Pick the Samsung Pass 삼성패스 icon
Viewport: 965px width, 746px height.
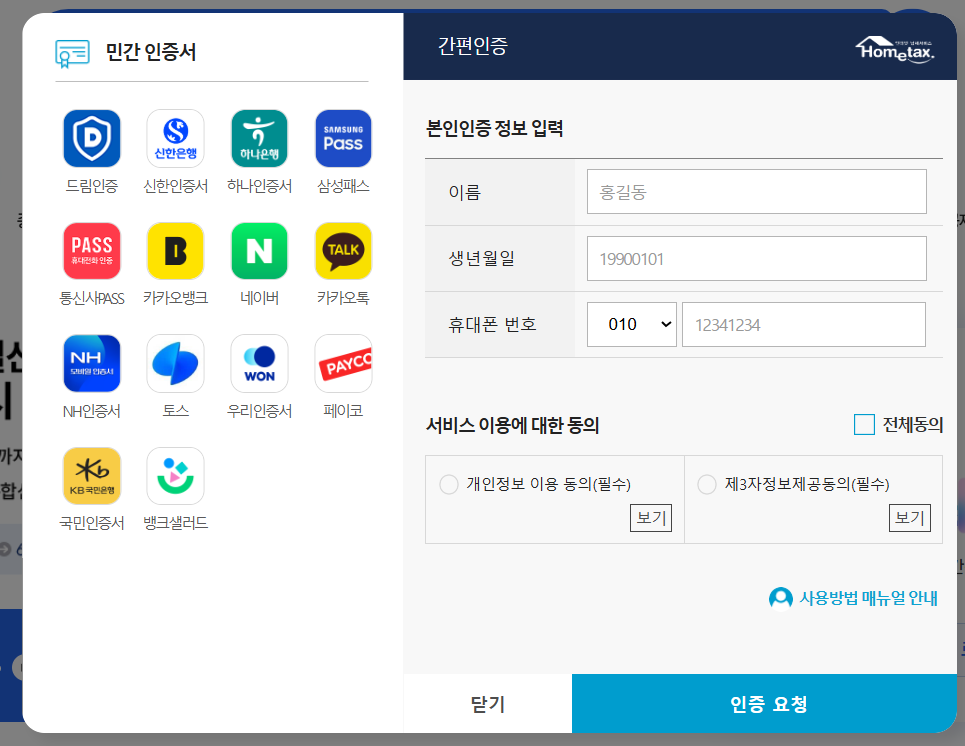(x=343, y=138)
